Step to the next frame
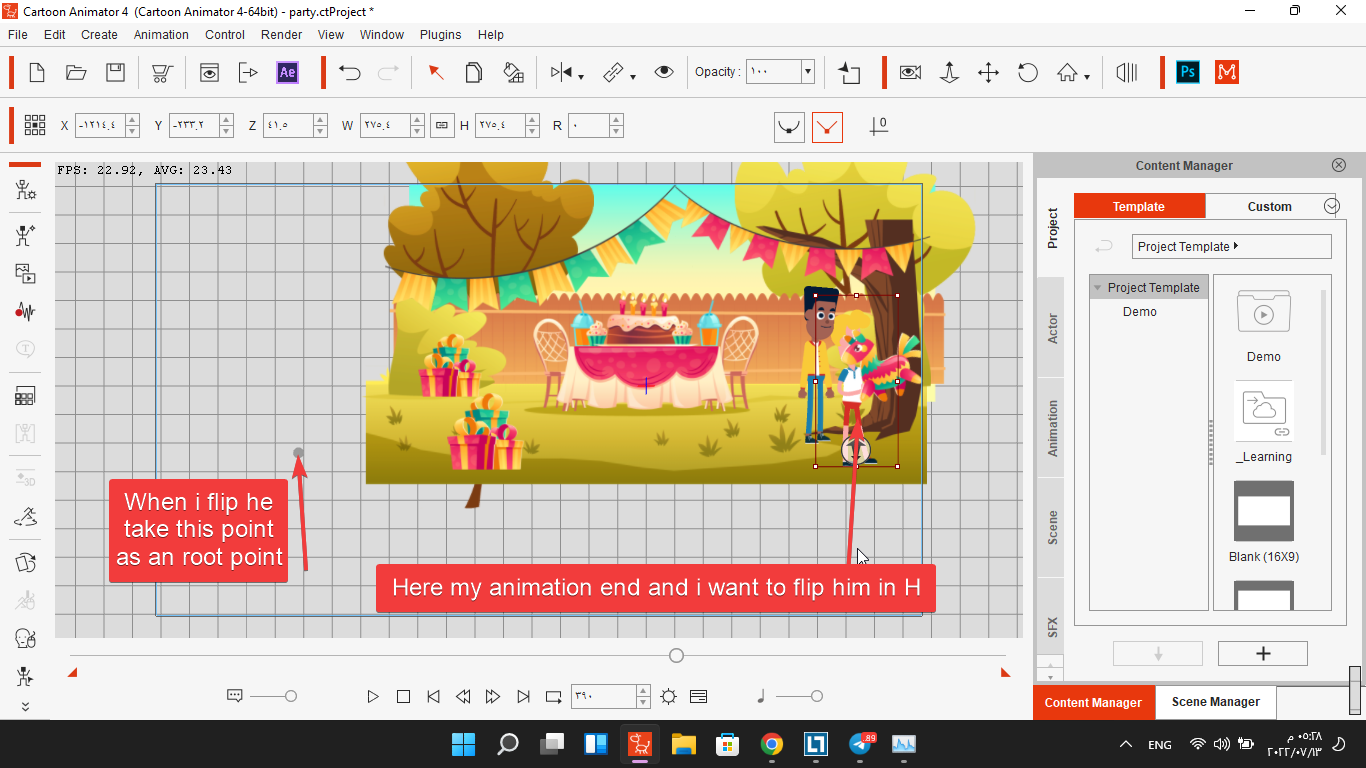Viewport: 1366px width, 768px height. coord(493,696)
